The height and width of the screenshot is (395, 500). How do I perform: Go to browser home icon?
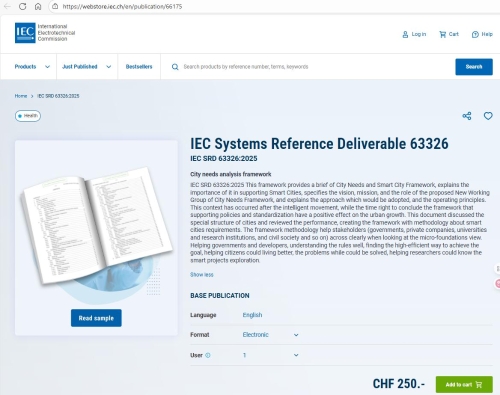pos(38,6)
